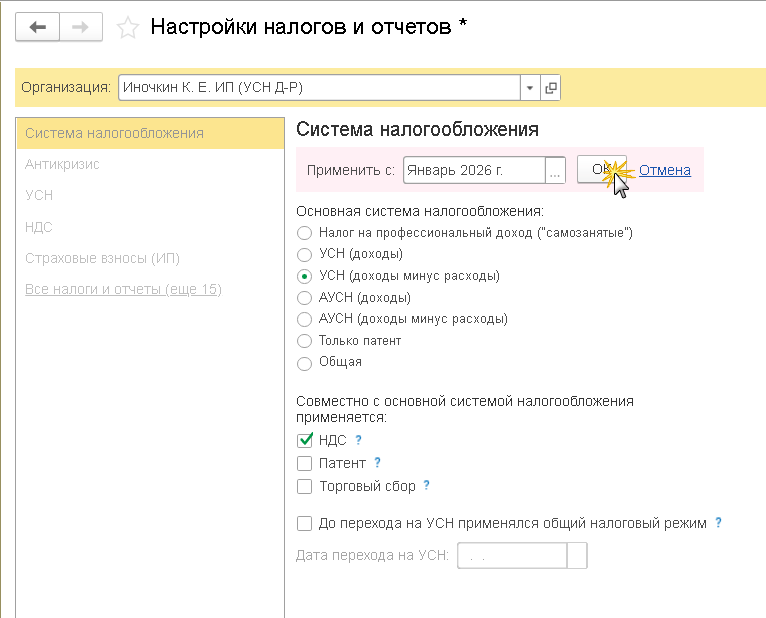Screen dimensions: 766x618
Task: Open month picker for Применить с
Action: click(x=556, y=170)
